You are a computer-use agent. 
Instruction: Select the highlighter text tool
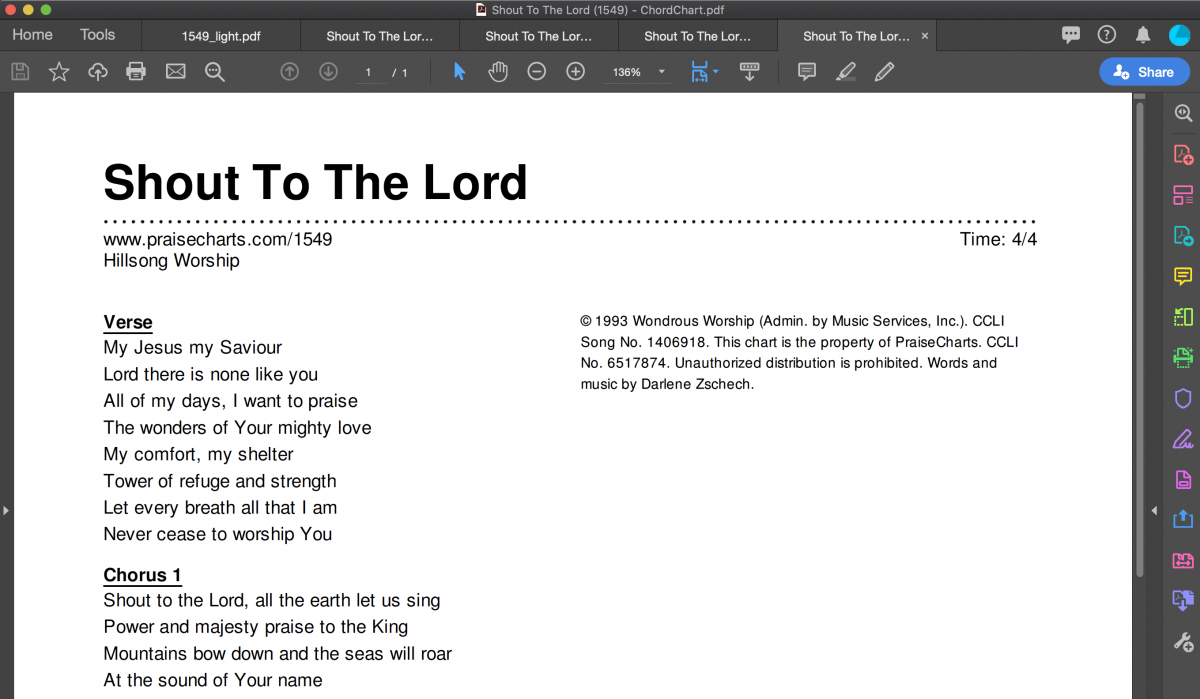846,72
